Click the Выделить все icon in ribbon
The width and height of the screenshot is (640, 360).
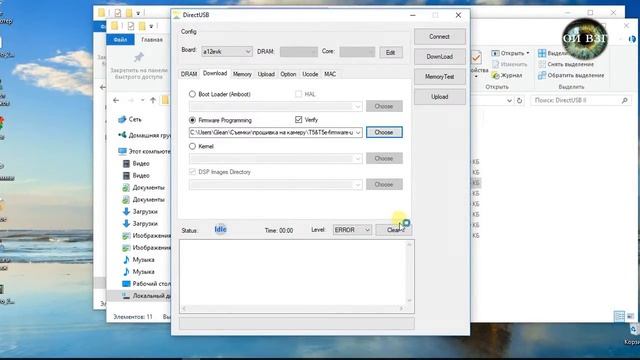pos(542,53)
